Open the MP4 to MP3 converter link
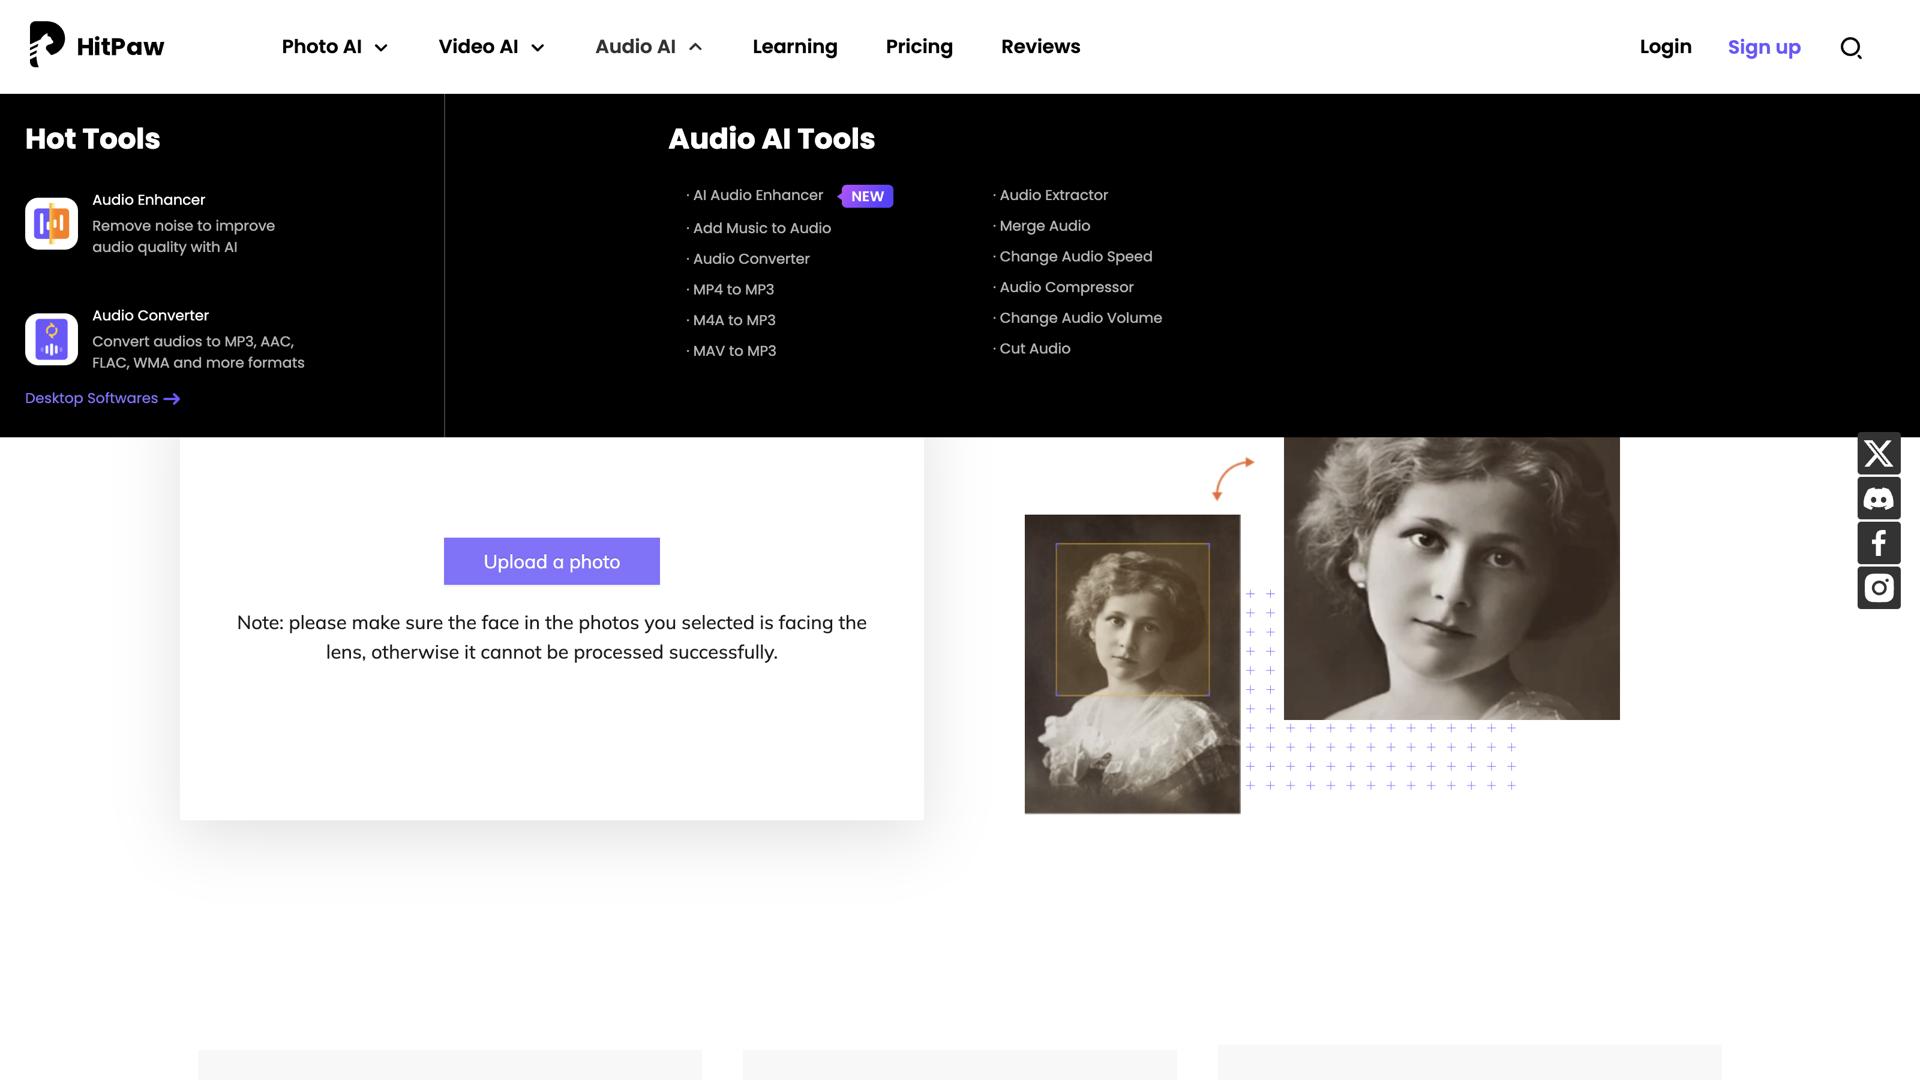 732,289
